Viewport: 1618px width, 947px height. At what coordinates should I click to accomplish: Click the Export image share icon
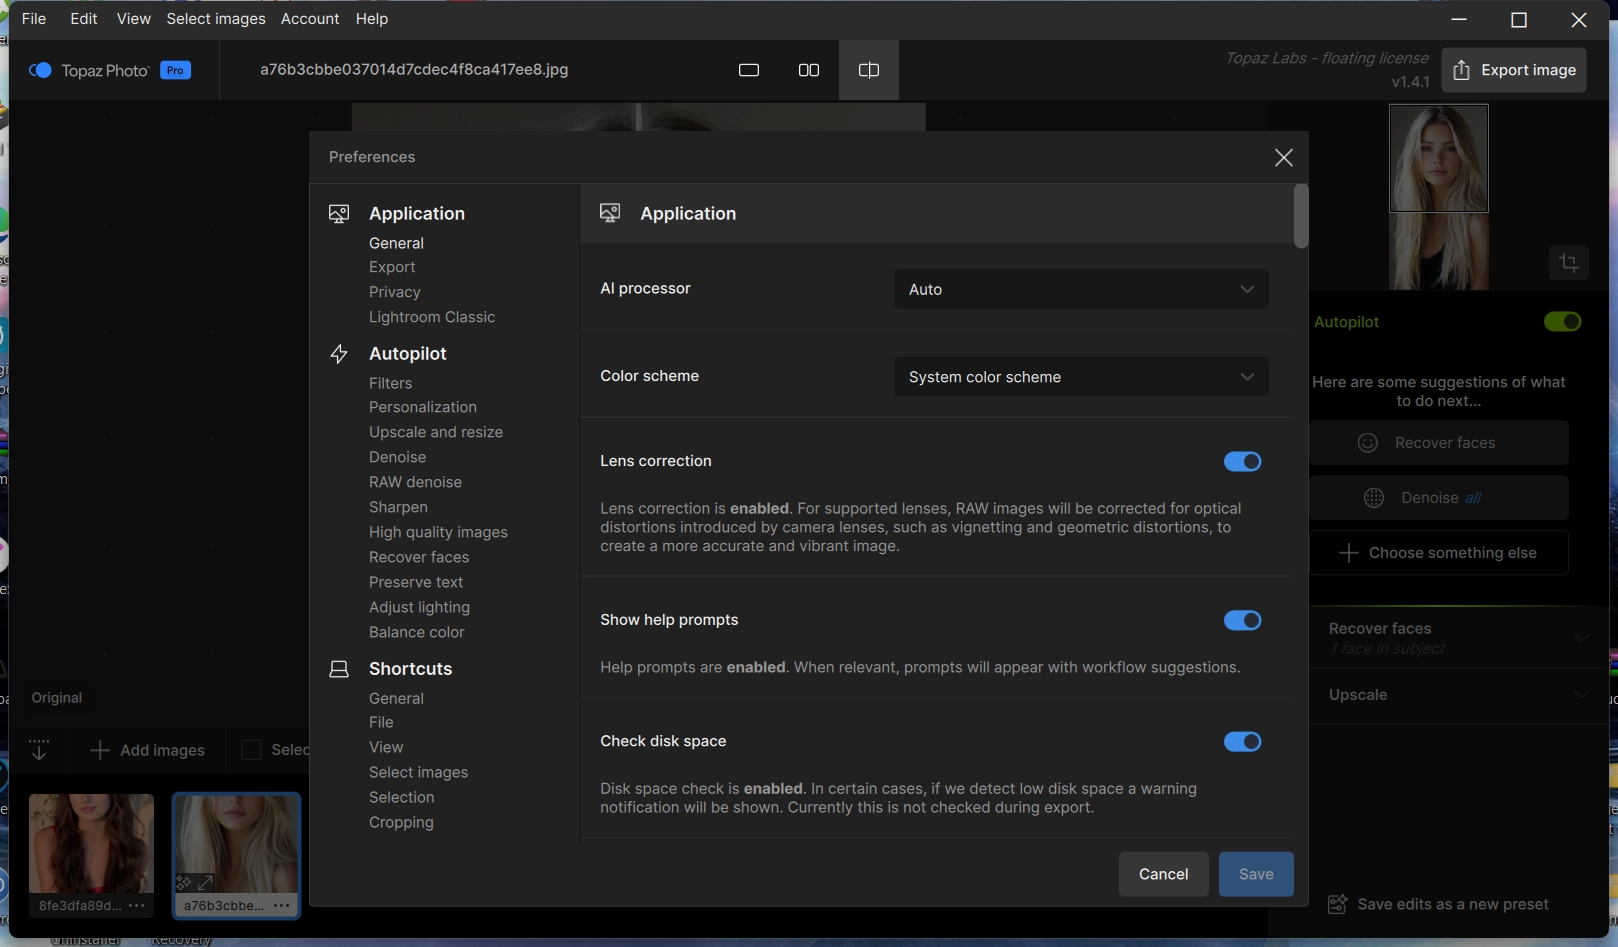point(1461,70)
